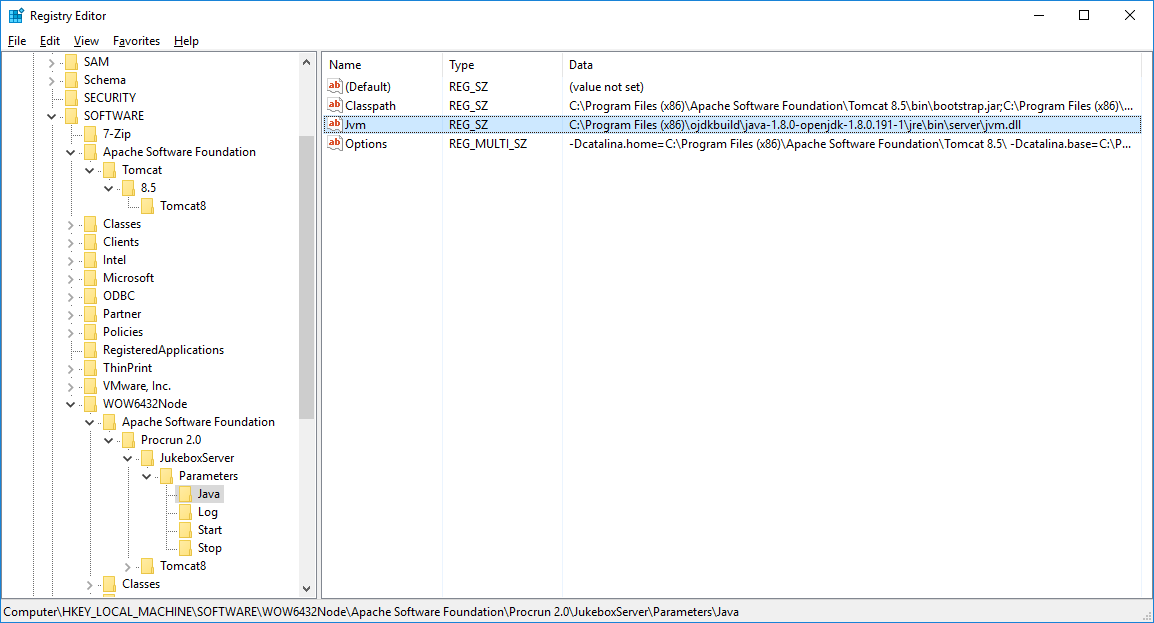The width and height of the screenshot is (1154, 623).
Task: Open the File menu
Action: (17, 41)
